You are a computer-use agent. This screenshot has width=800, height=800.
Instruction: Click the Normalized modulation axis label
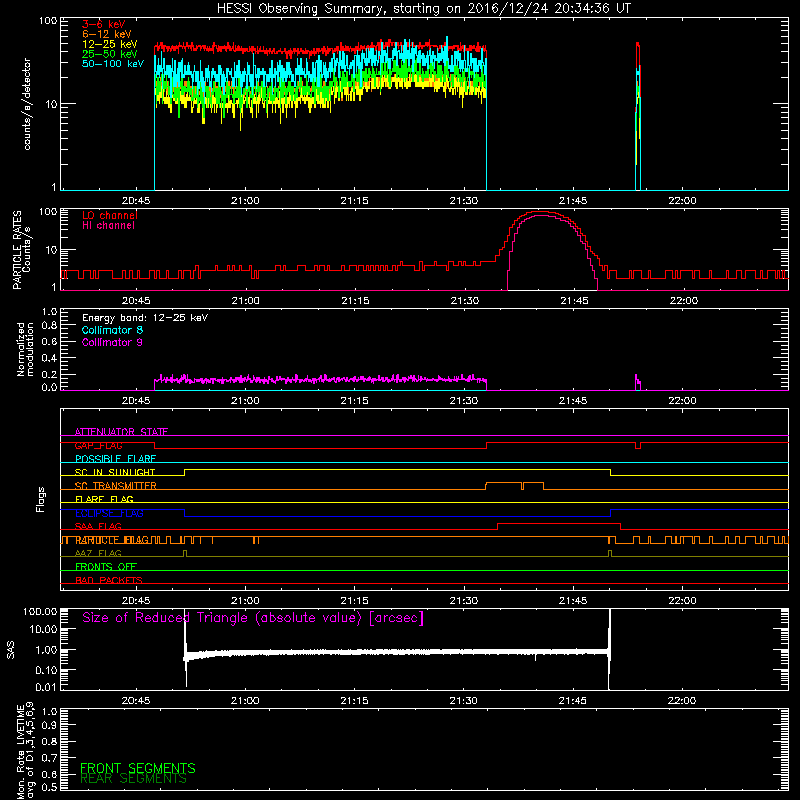(x=26, y=349)
